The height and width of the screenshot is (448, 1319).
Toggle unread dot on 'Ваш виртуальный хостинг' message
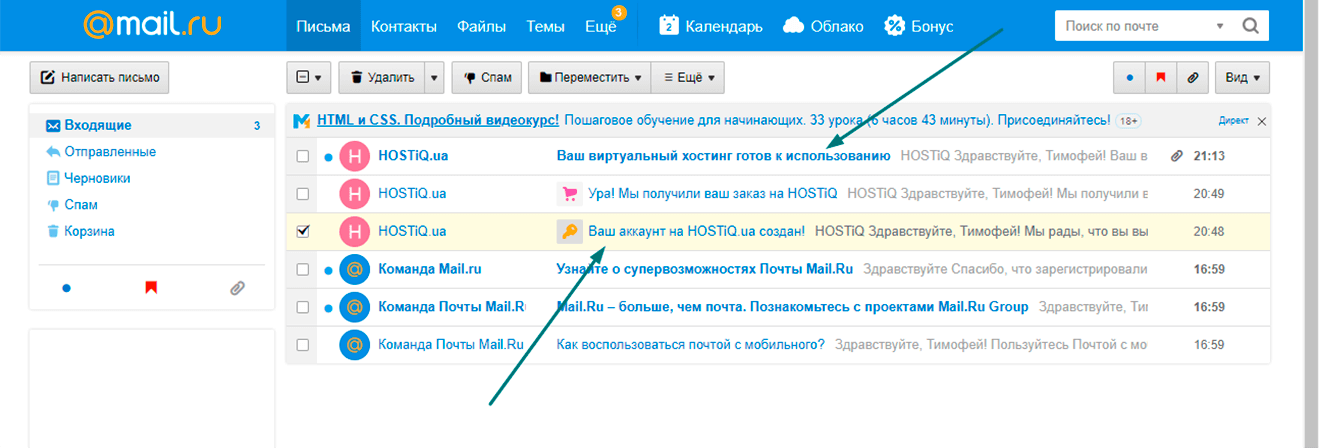pos(328,157)
